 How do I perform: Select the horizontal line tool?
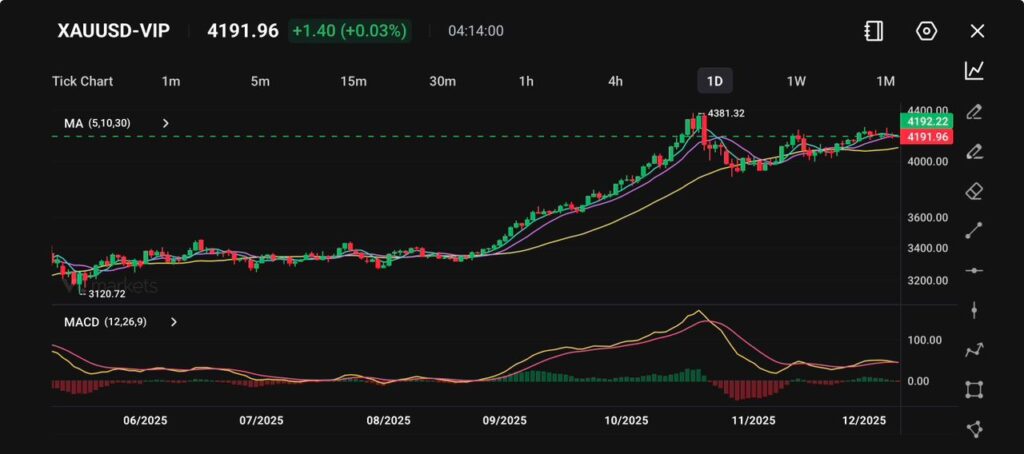point(974,271)
